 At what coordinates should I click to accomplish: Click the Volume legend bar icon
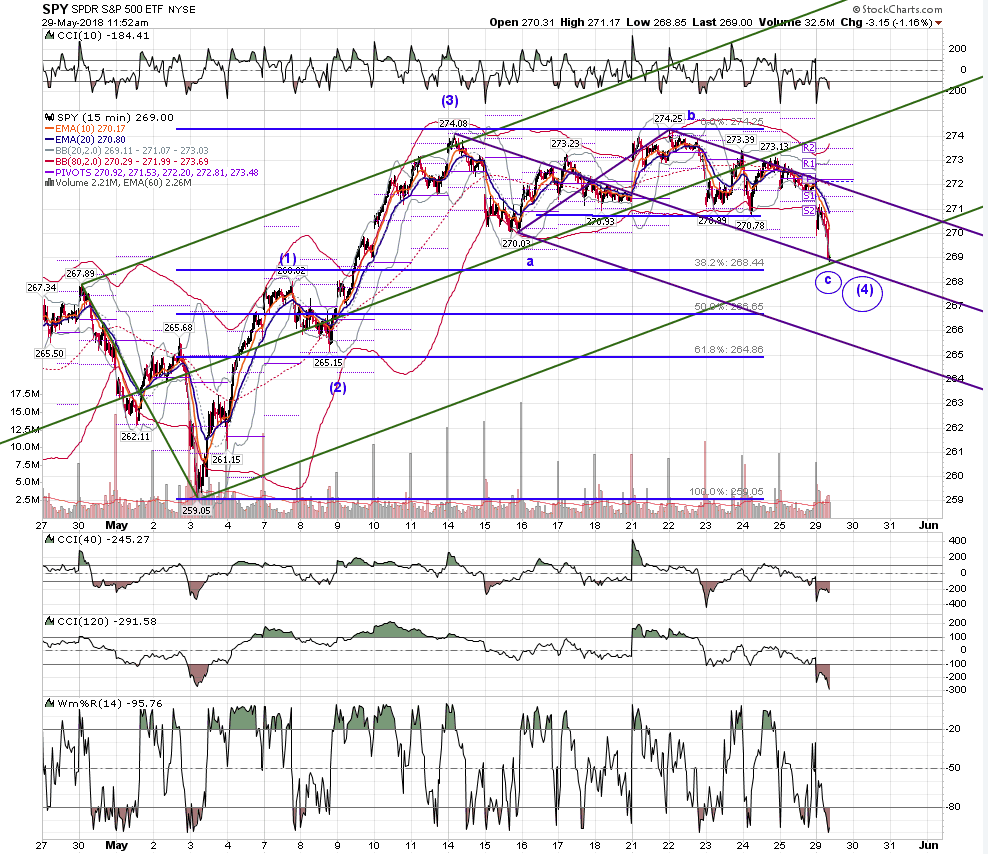tap(49, 183)
